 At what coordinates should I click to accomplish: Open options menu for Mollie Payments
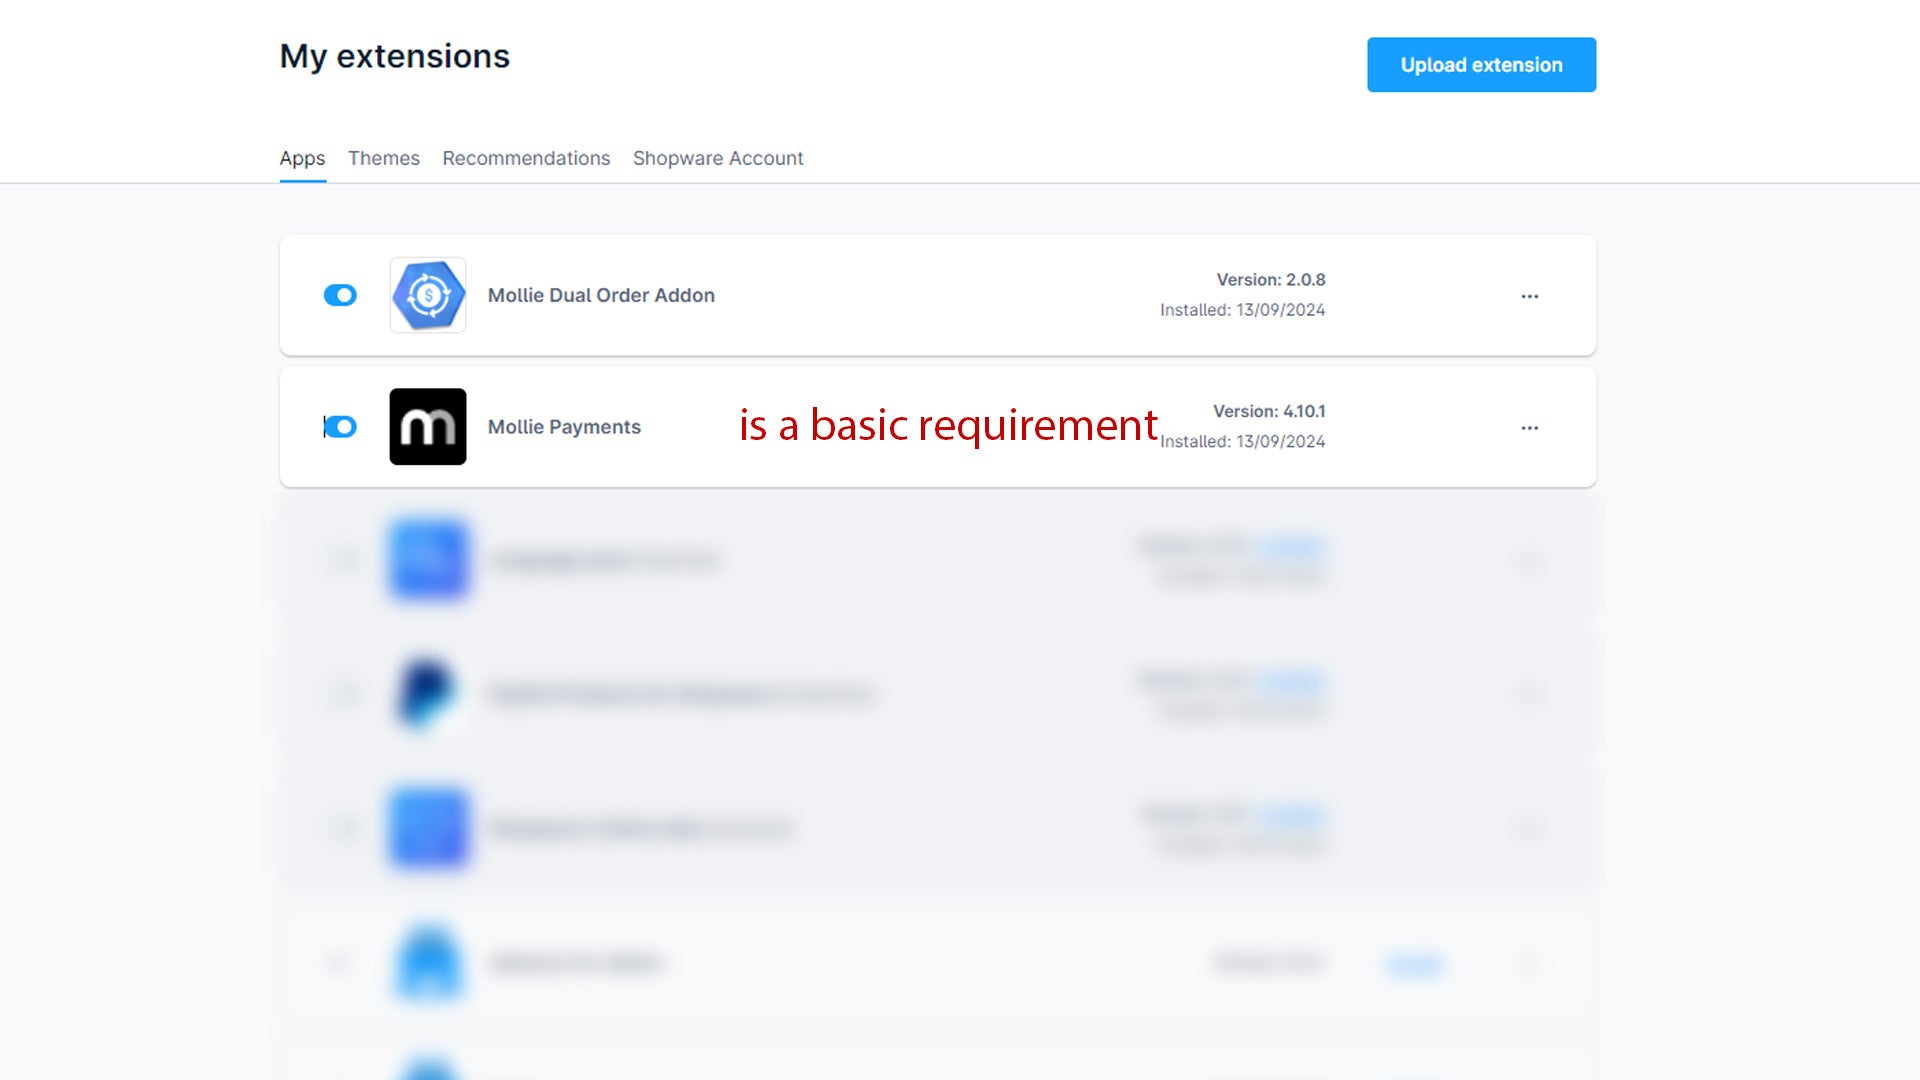1530,428
